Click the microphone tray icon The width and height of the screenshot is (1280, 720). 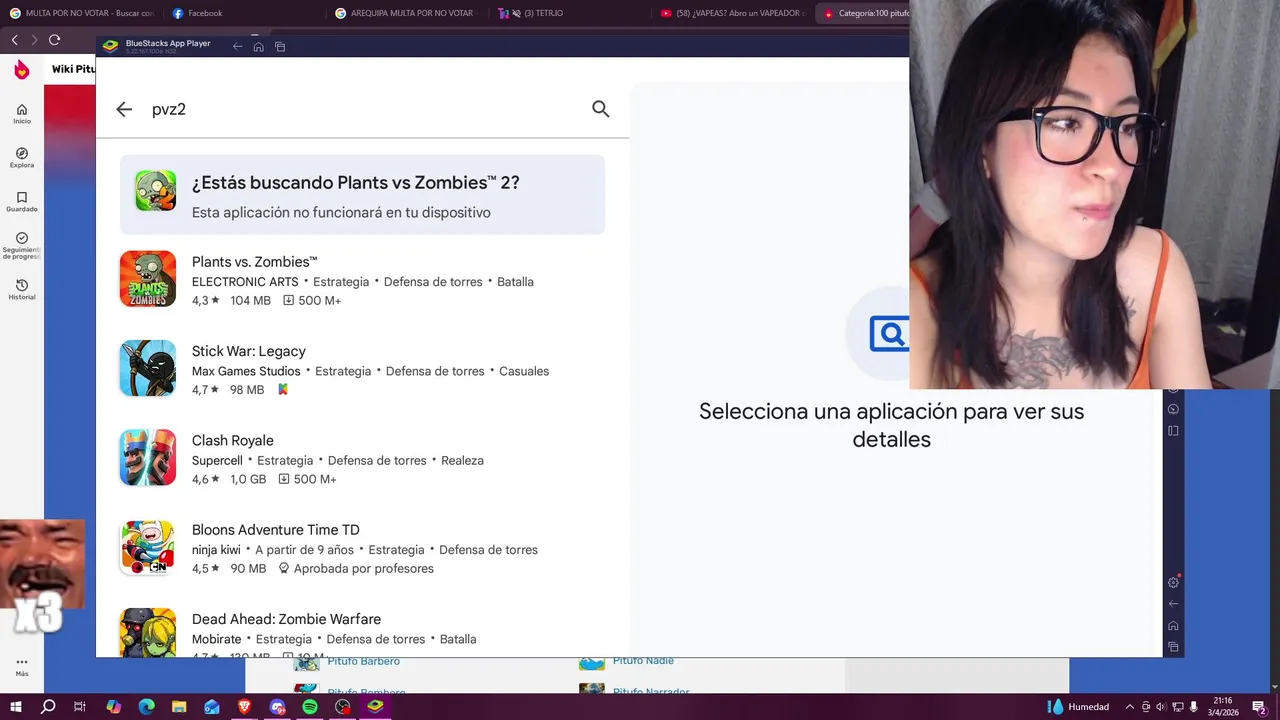[1193, 707]
